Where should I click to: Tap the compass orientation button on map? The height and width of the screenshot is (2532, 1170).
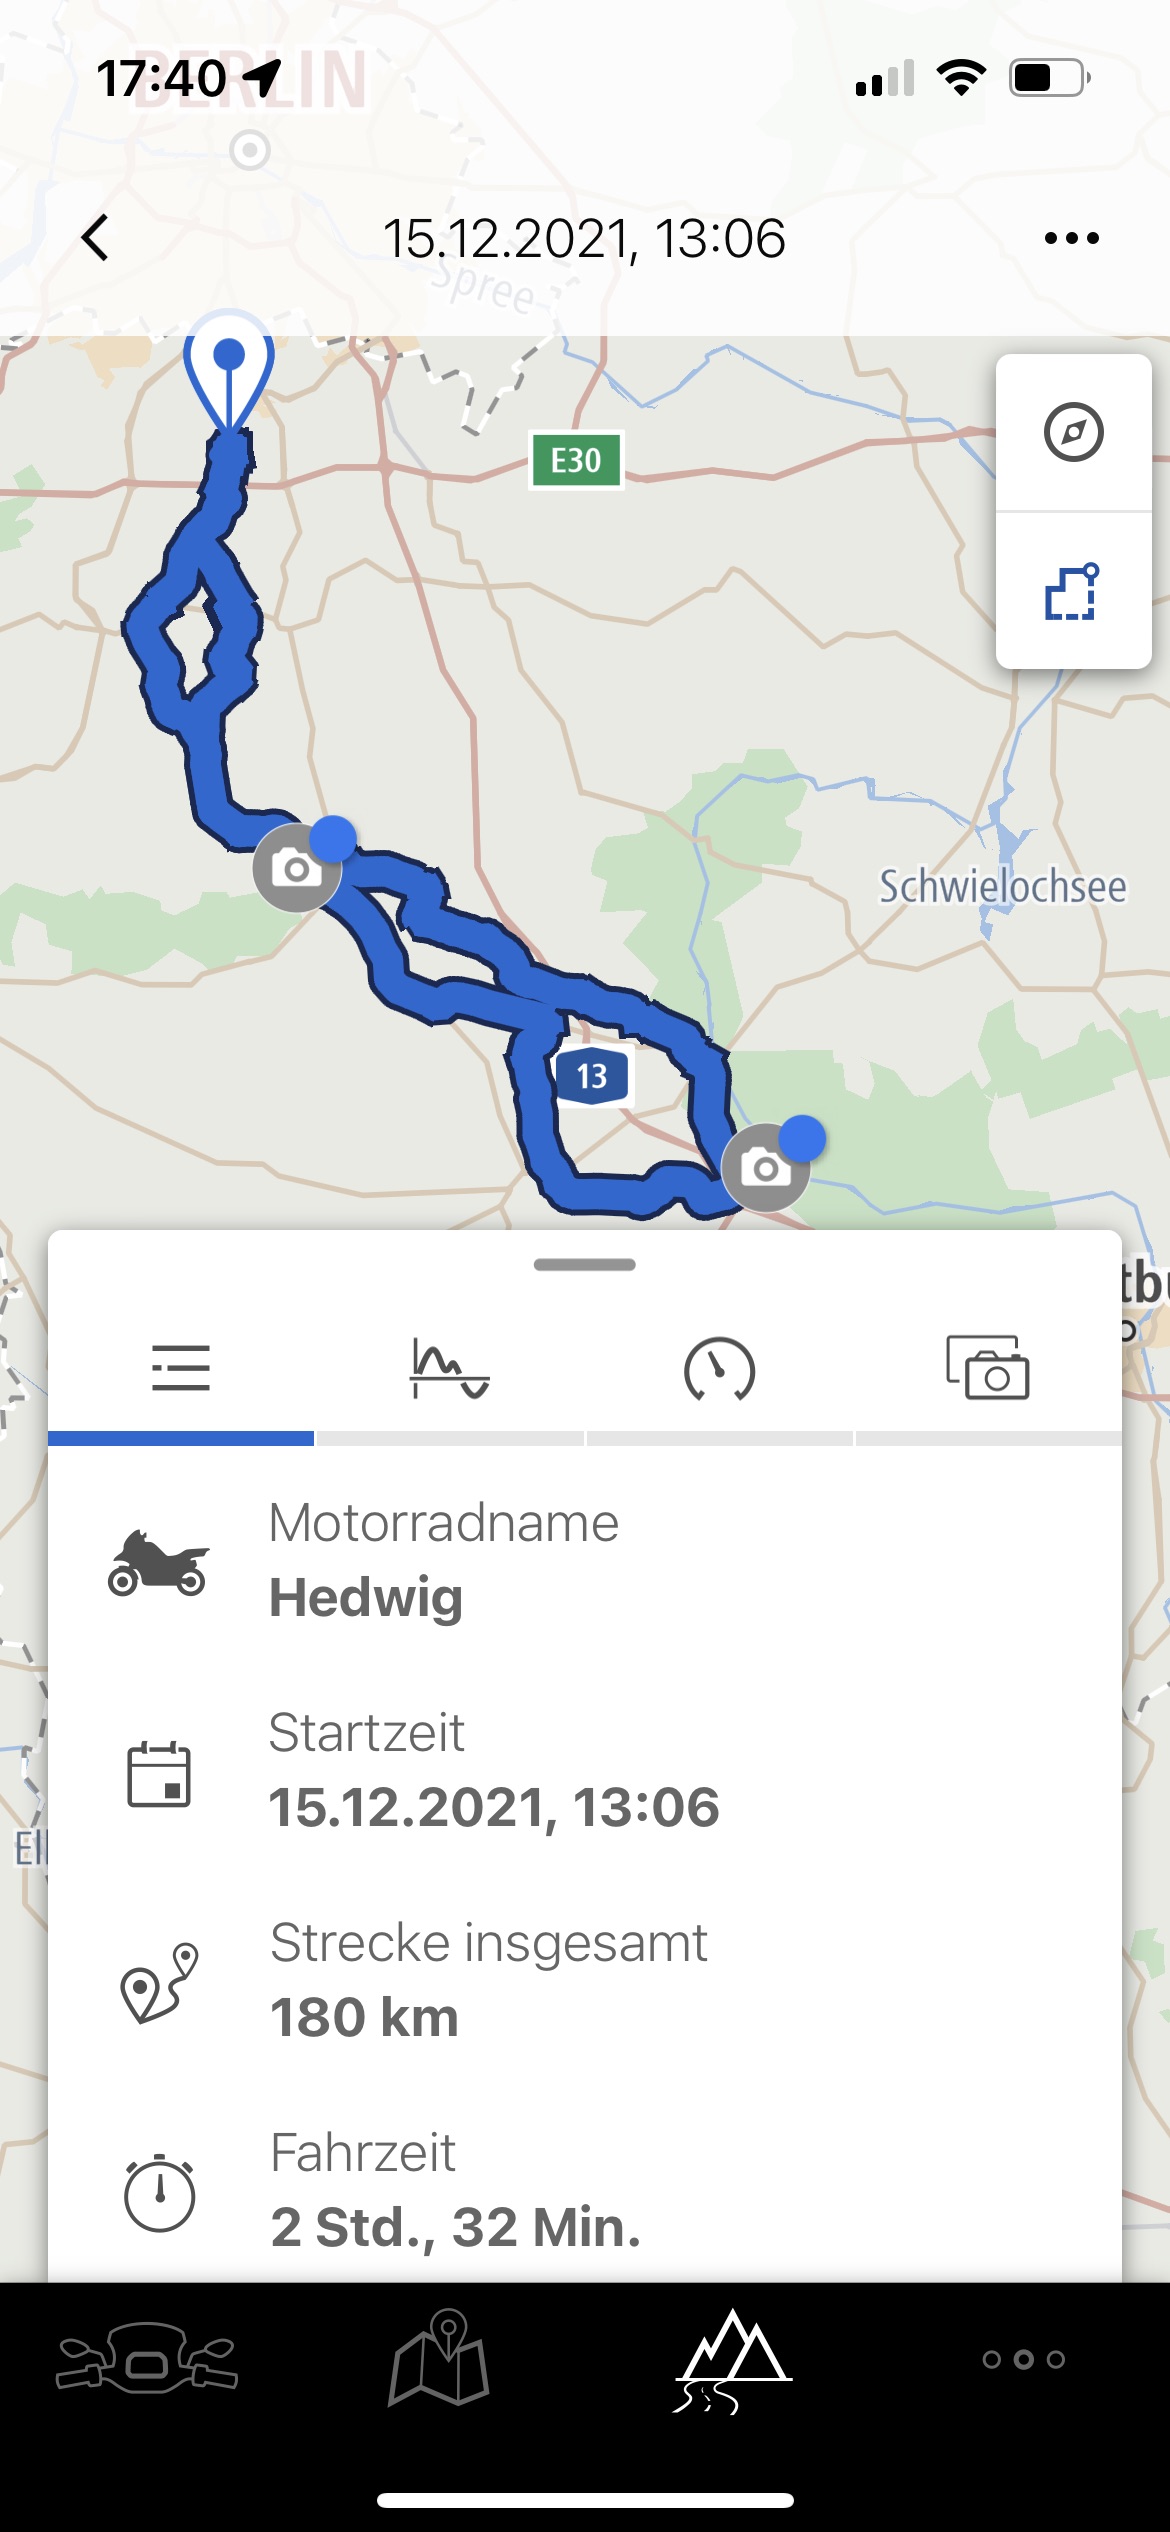pyautogui.click(x=1073, y=432)
